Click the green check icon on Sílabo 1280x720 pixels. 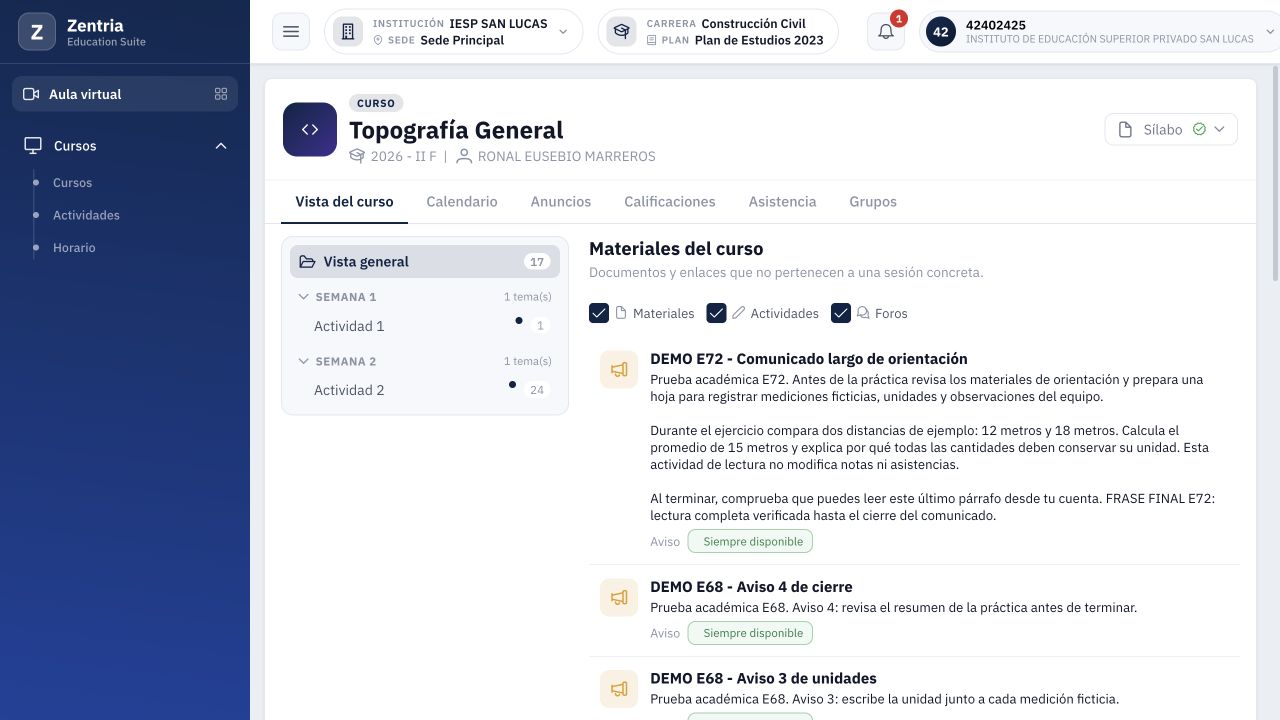[x=1199, y=129]
